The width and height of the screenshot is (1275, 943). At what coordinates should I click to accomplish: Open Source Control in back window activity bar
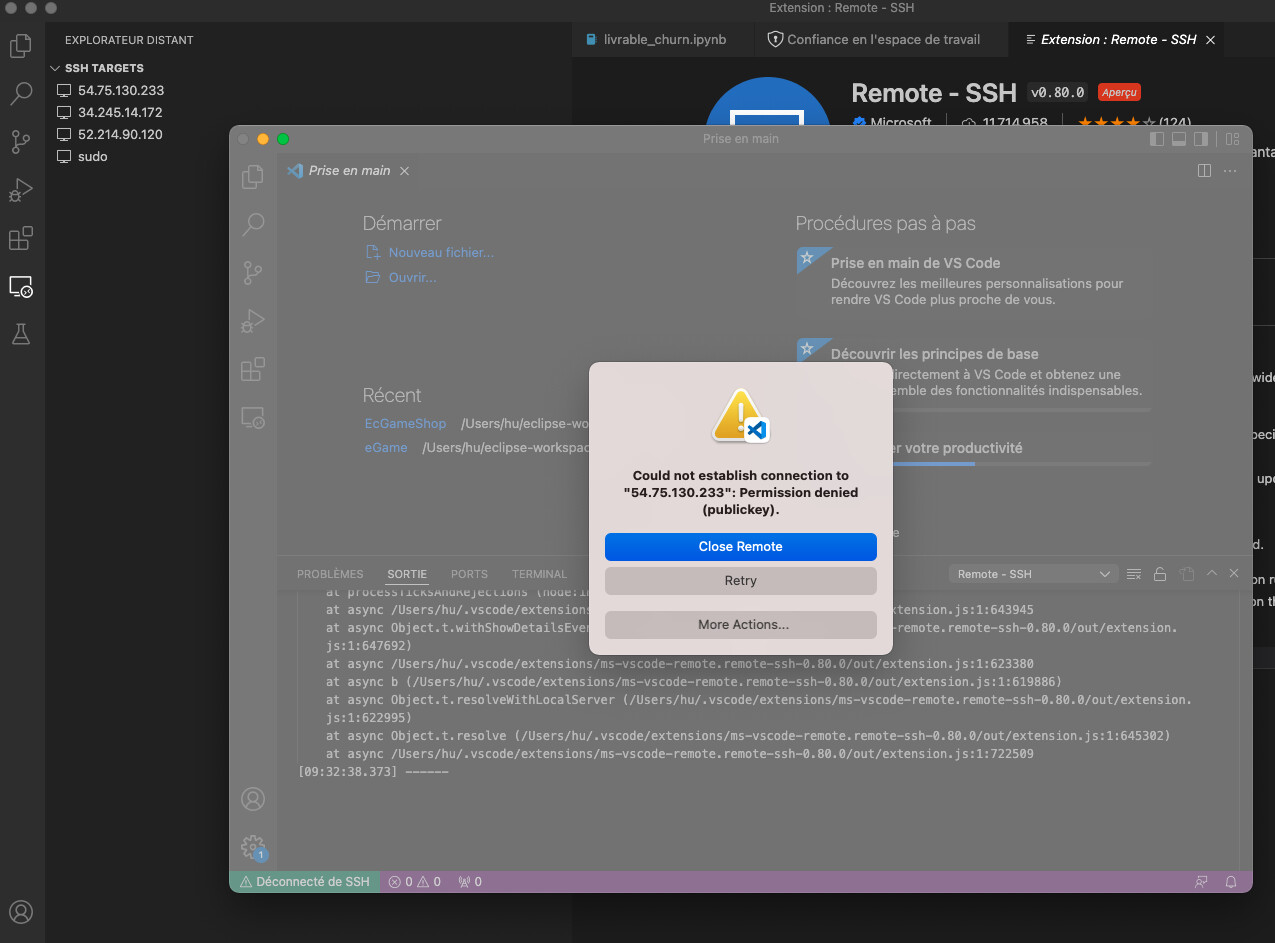click(x=21, y=142)
